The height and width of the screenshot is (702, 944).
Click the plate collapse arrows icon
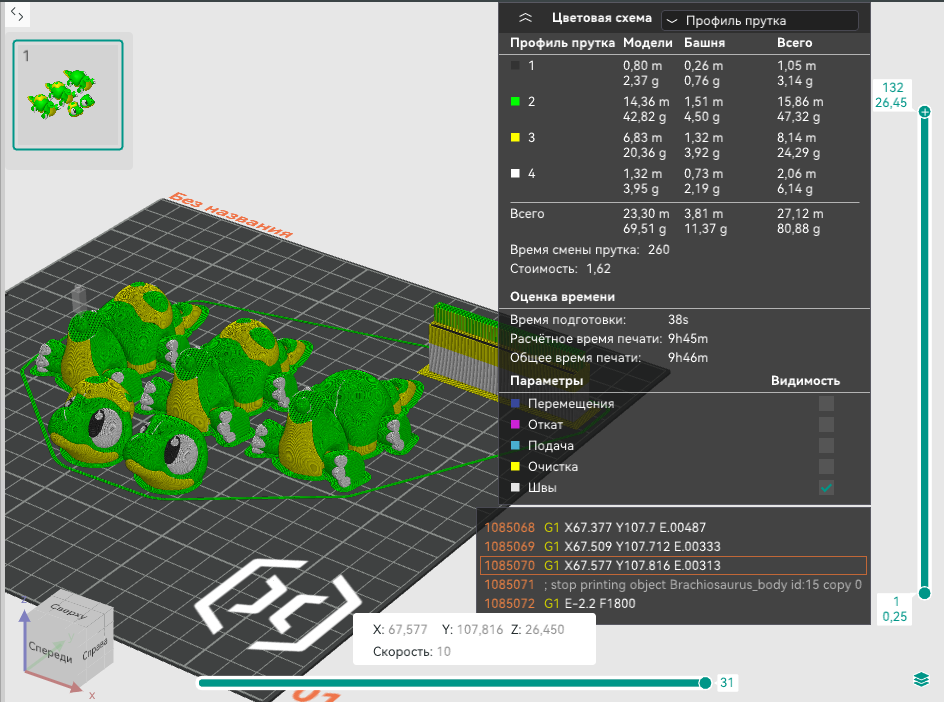(x=17, y=14)
